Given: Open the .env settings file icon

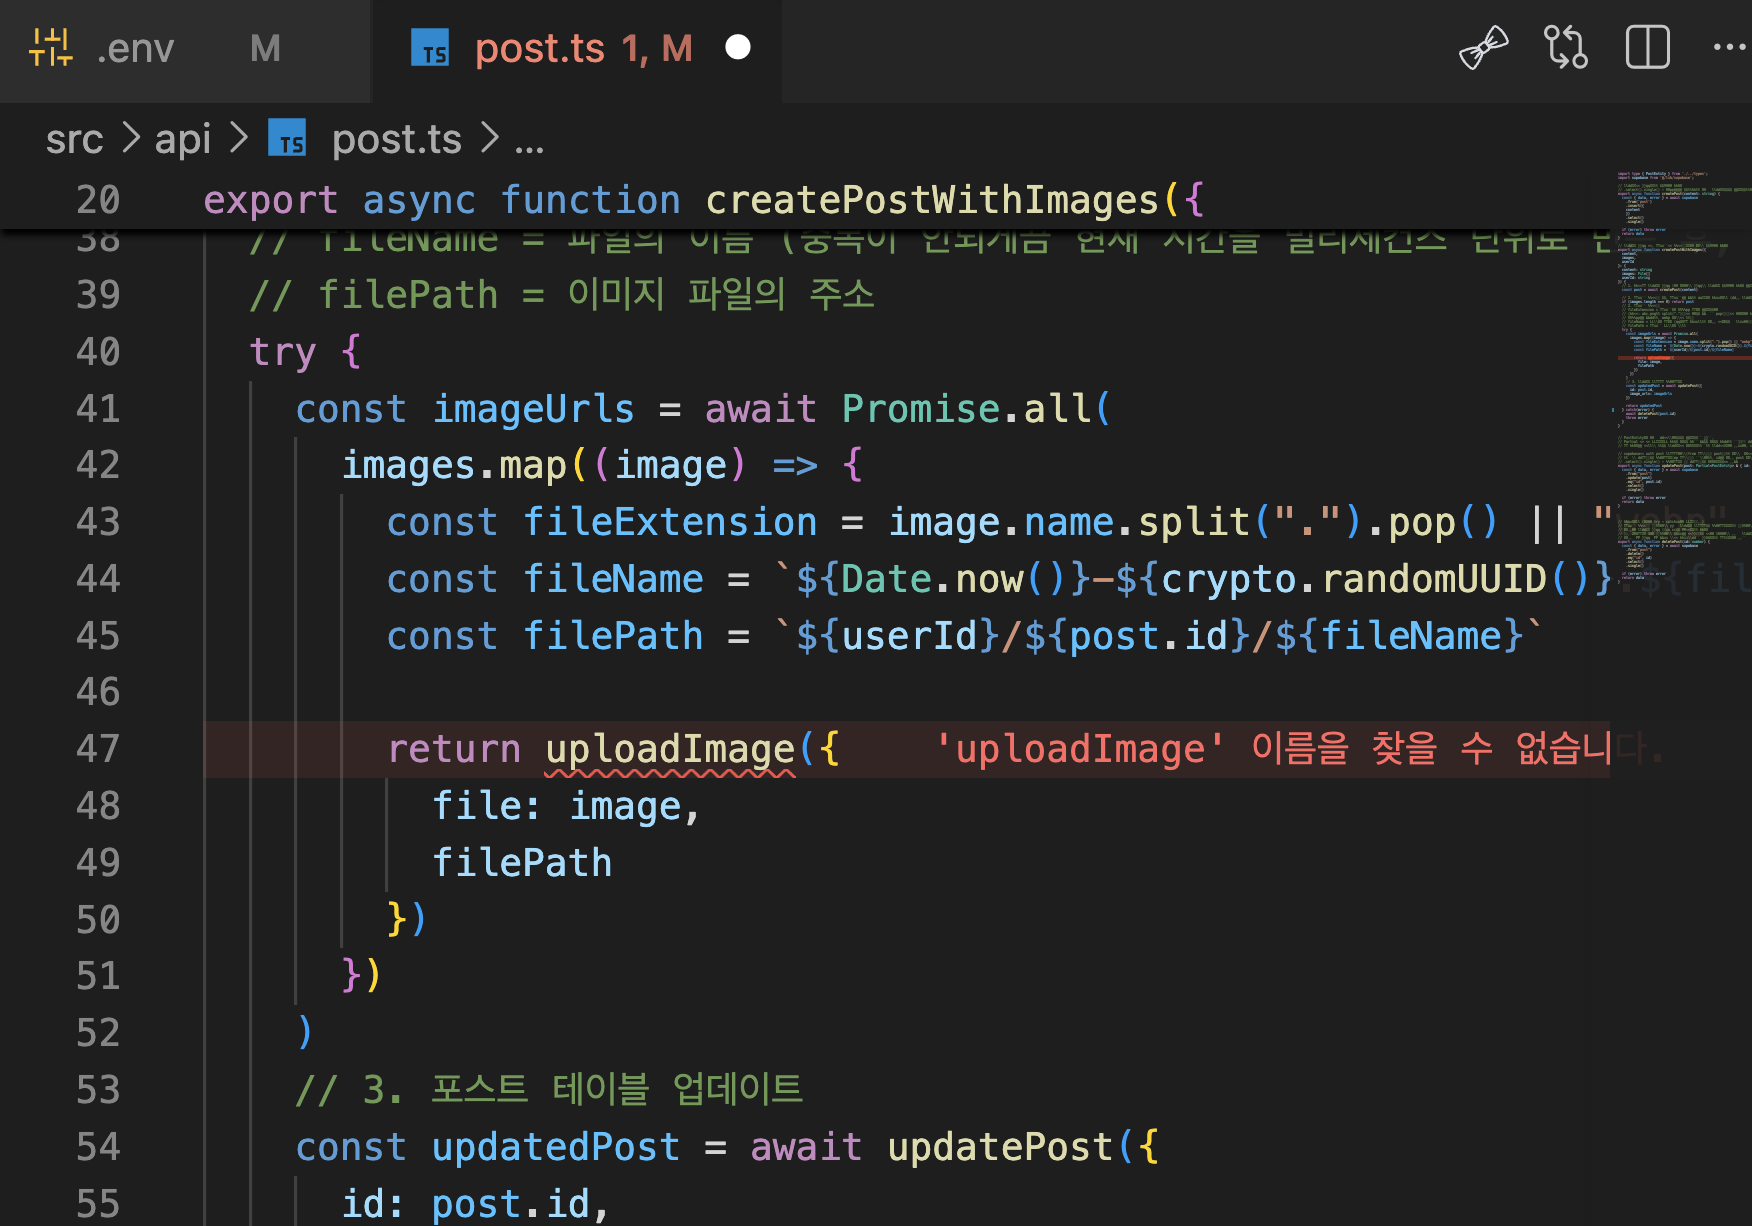Looking at the screenshot, I should [51, 48].
